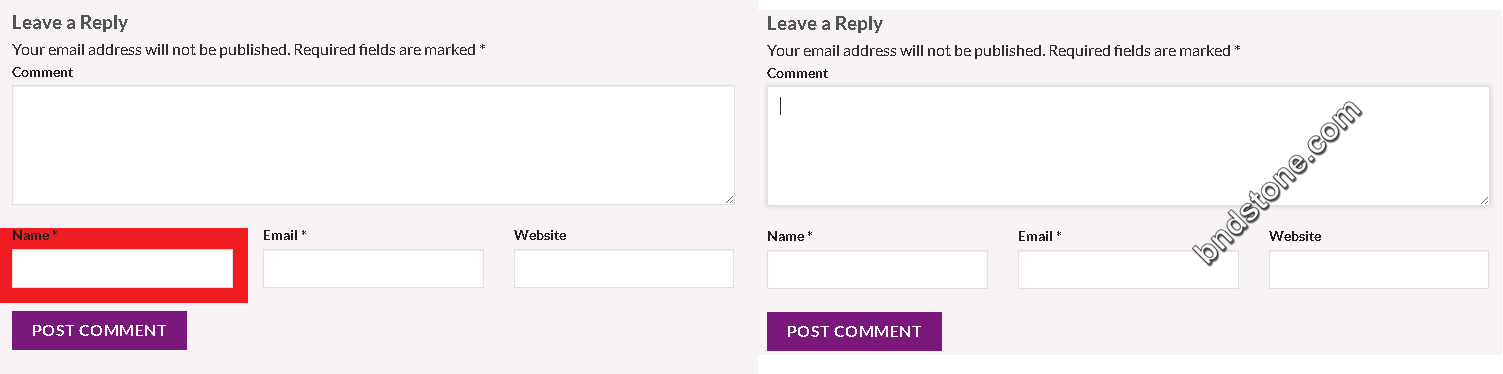Click the left form's Leave a Reply heading
Image resolution: width=1503 pixels, height=374 pixels.
tap(70, 22)
